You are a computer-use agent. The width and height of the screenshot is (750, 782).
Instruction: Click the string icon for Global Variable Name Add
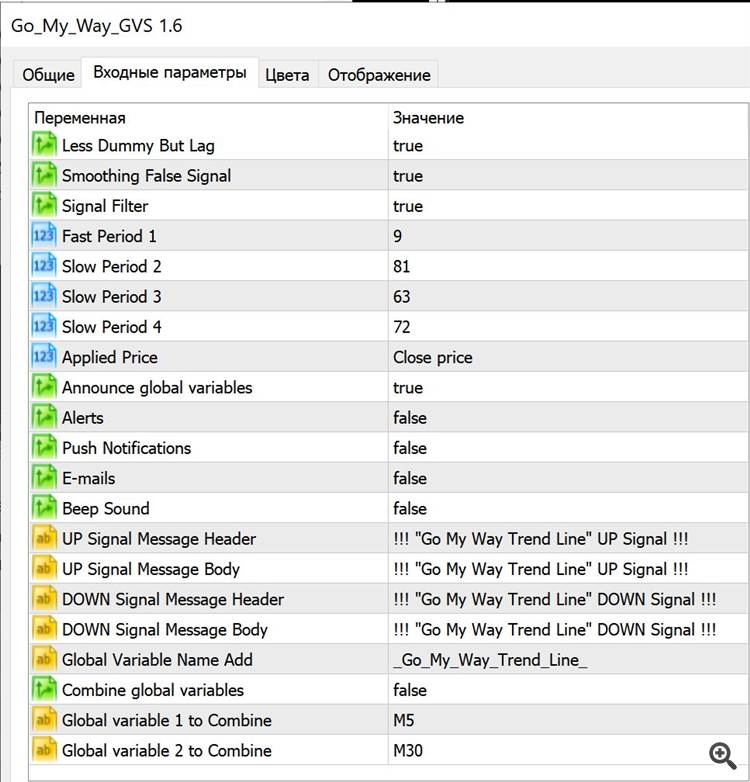pyautogui.click(x=44, y=660)
